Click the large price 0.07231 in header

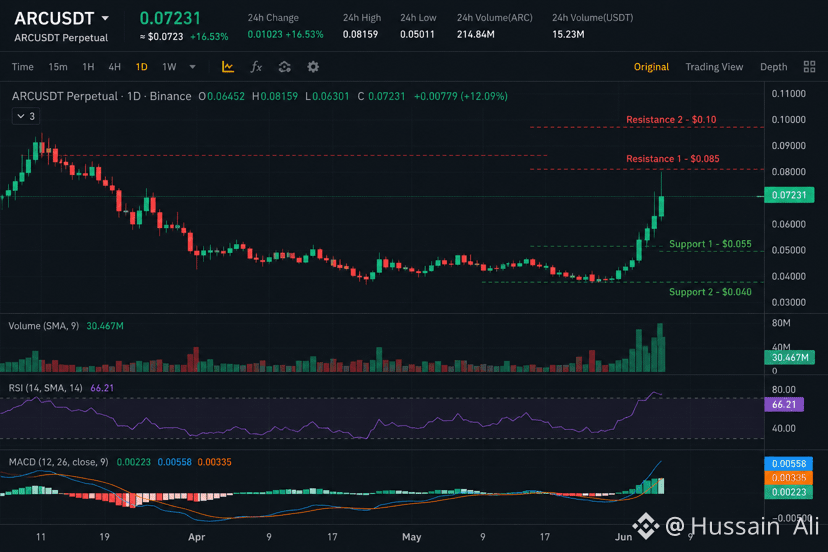(x=170, y=18)
